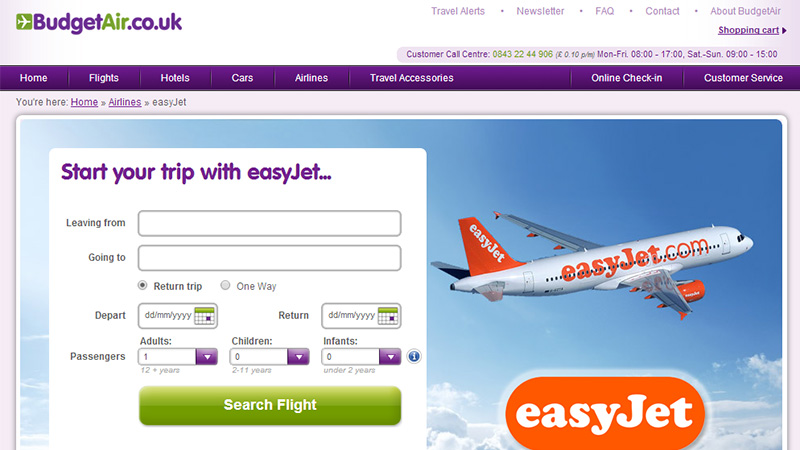Click the orange easyJet logo badge
800x450 pixels.
point(605,412)
